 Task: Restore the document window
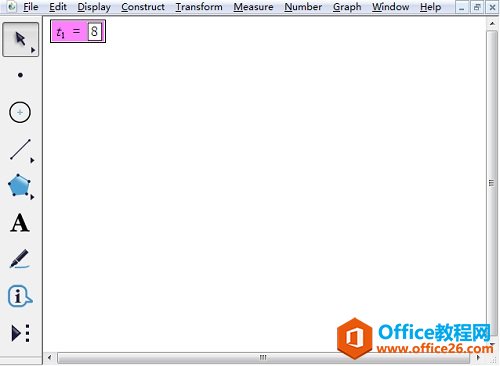pyautogui.click(x=477, y=7)
